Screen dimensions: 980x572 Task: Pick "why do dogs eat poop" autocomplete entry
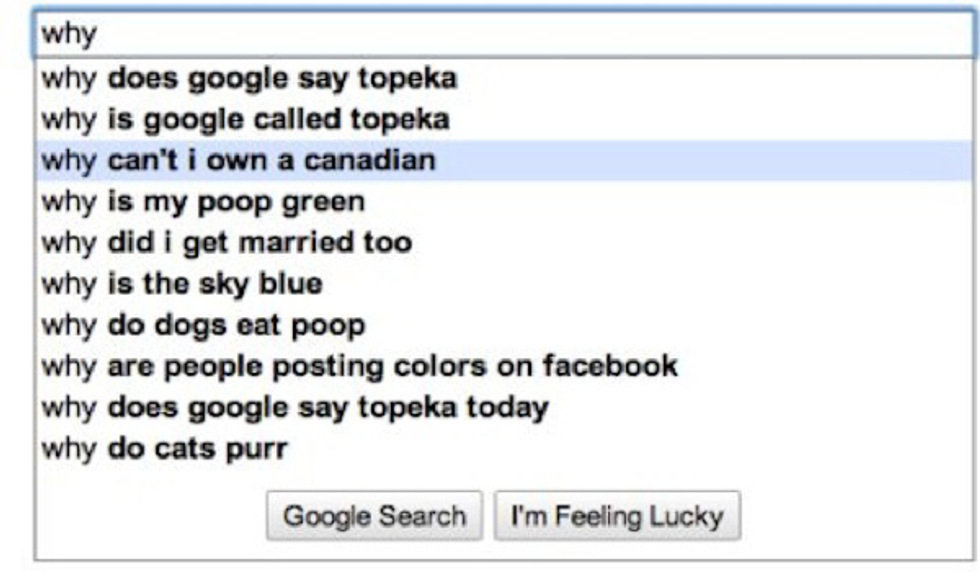pyautogui.click(x=203, y=324)
